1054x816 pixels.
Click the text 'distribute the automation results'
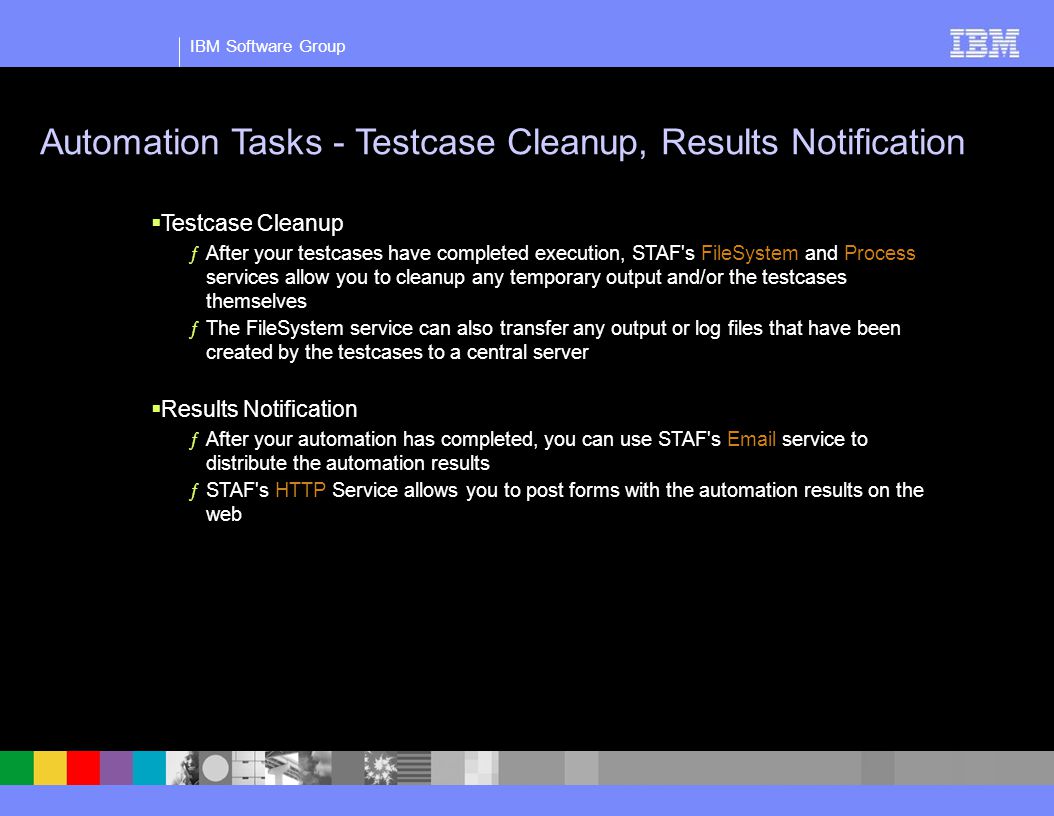click(348, 463)
